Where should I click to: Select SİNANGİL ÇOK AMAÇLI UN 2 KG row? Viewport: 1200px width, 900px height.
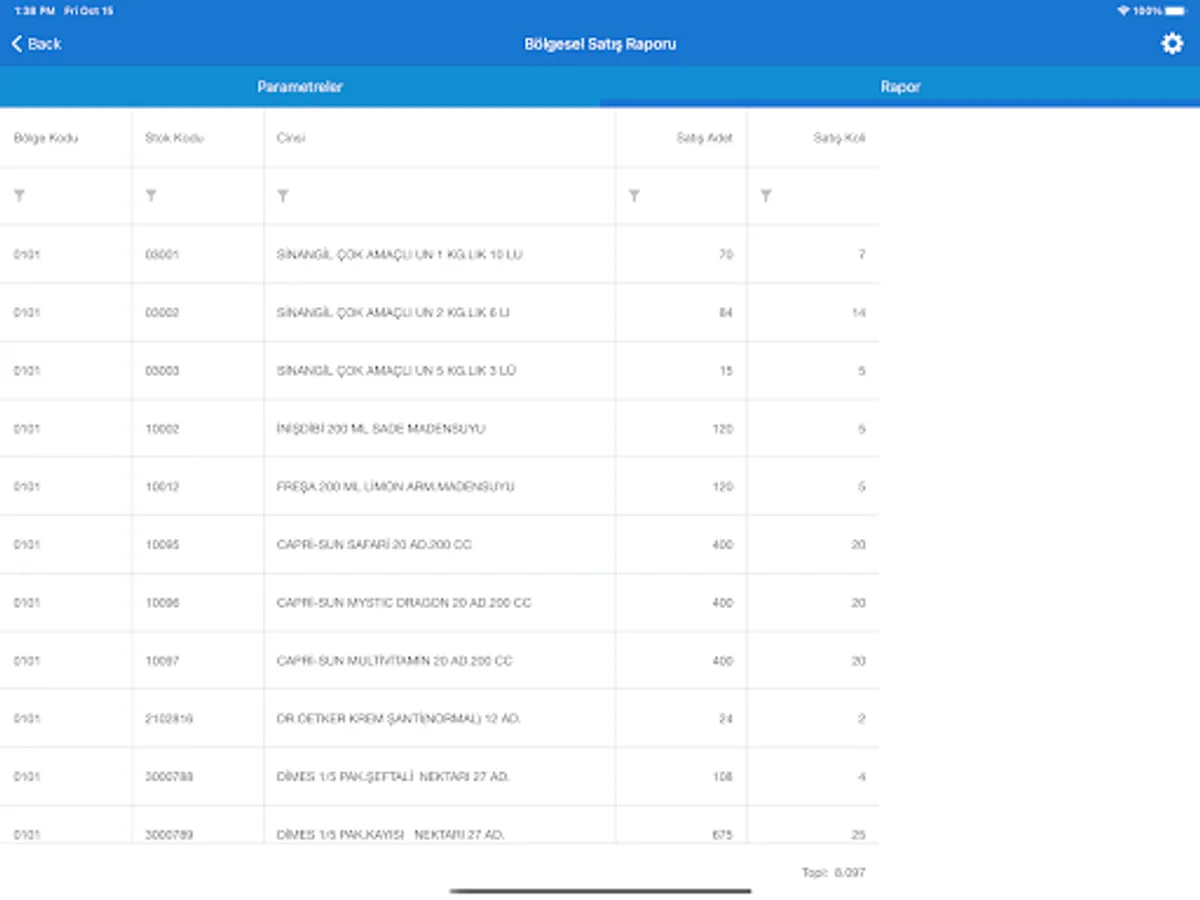coord(440,313)
